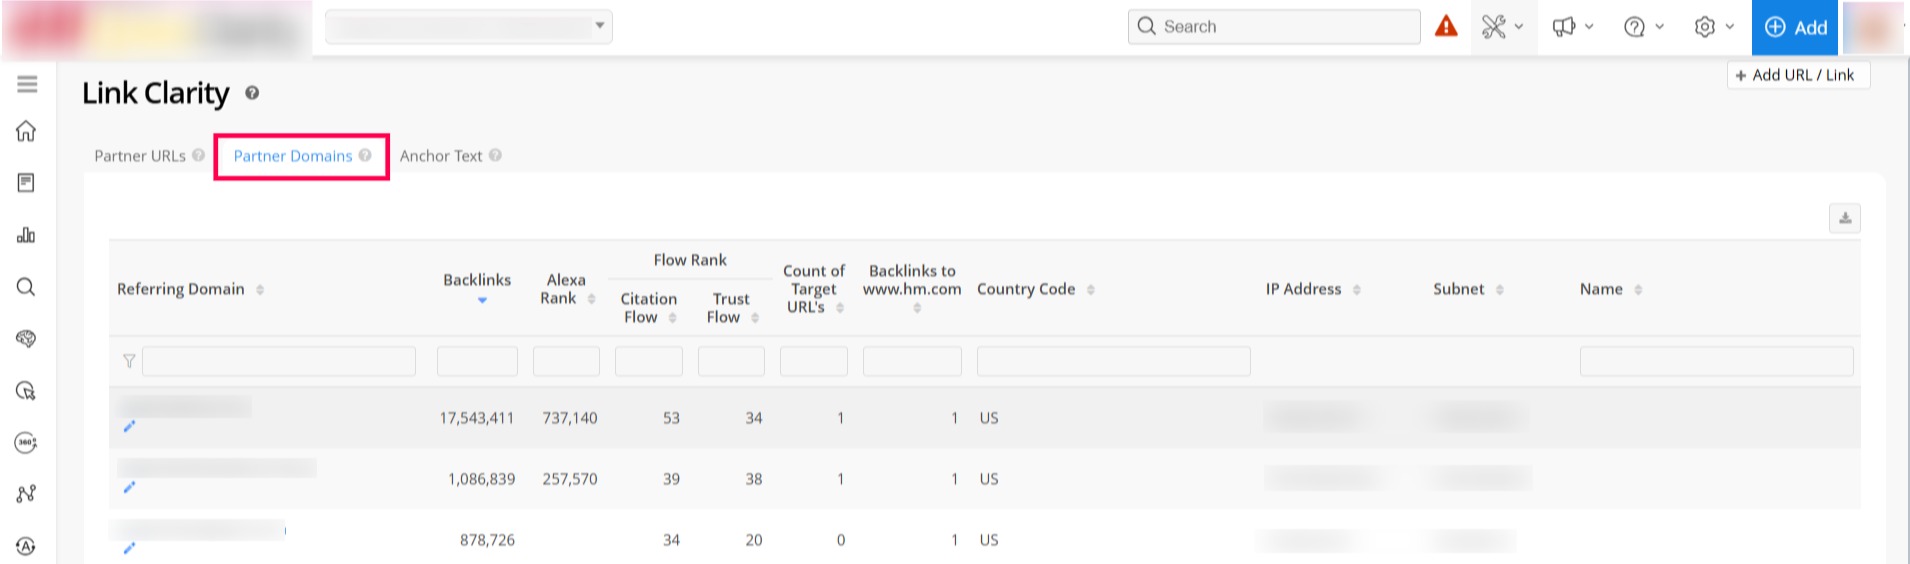1910x564 pixels.
Task: Click edit pencil on first referring domain
Action: 129,427
